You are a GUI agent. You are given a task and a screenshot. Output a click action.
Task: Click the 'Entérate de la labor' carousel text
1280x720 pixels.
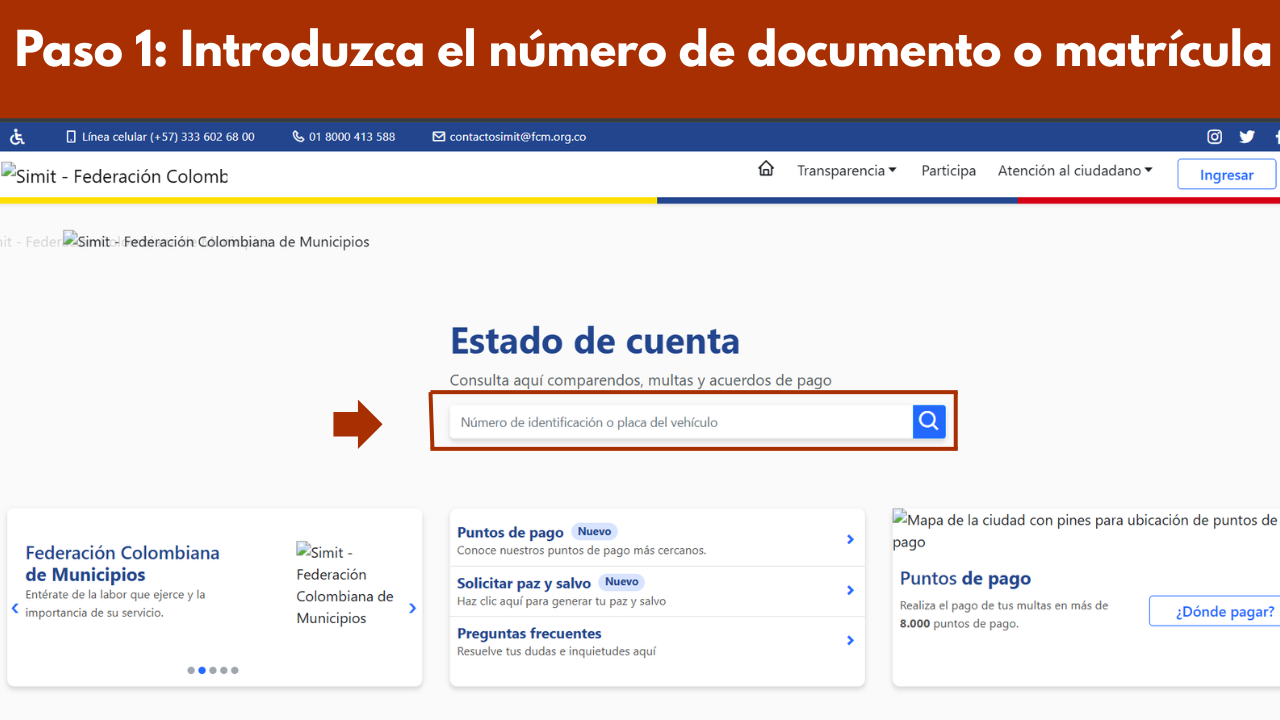point(115,603)
